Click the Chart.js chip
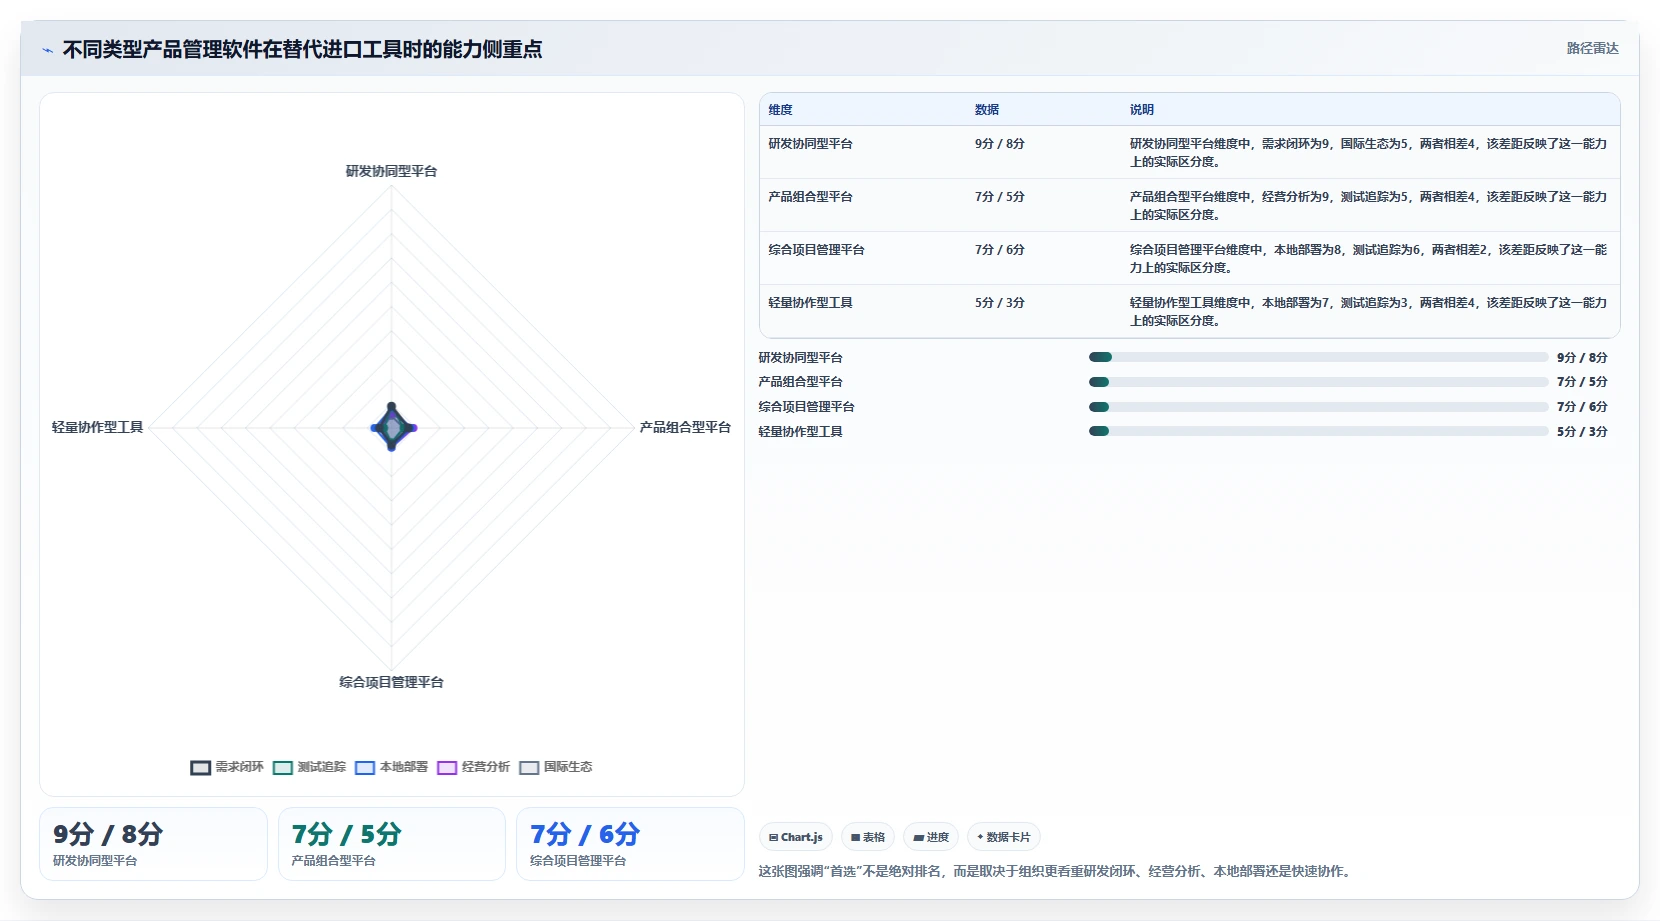The image size is (1660, 921). pyautogui.click(x=796, y=837)
